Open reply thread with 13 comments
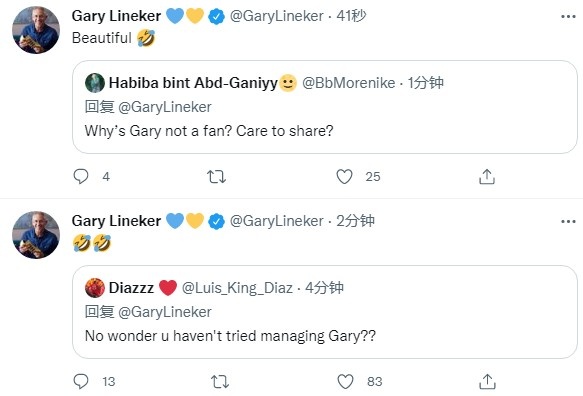Viewport: 583px width, 396px height. coord(81,381)
